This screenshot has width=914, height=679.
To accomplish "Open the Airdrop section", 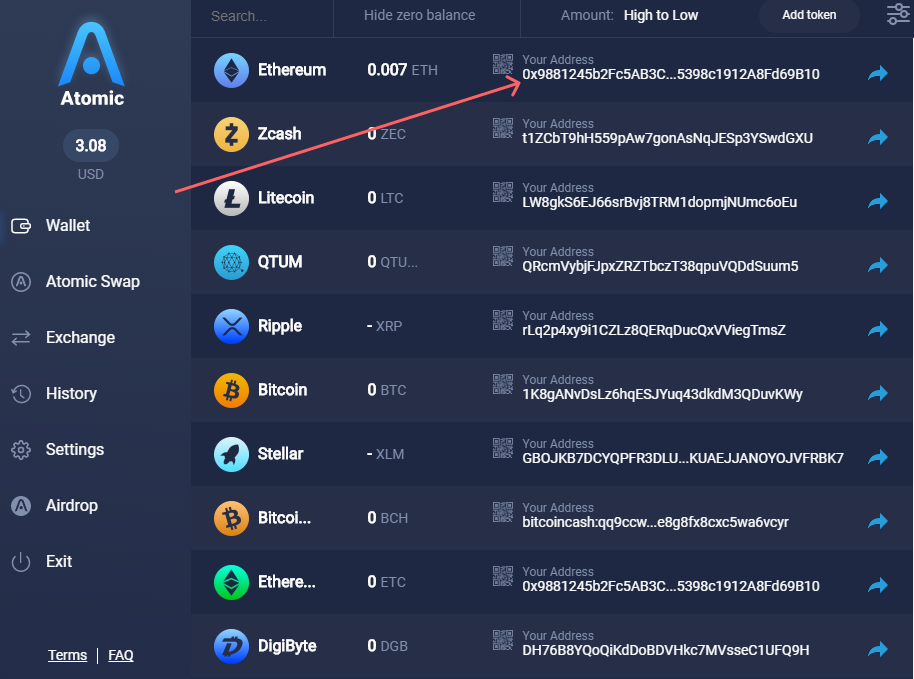I will pyautogui.click(x=54, y=505).
